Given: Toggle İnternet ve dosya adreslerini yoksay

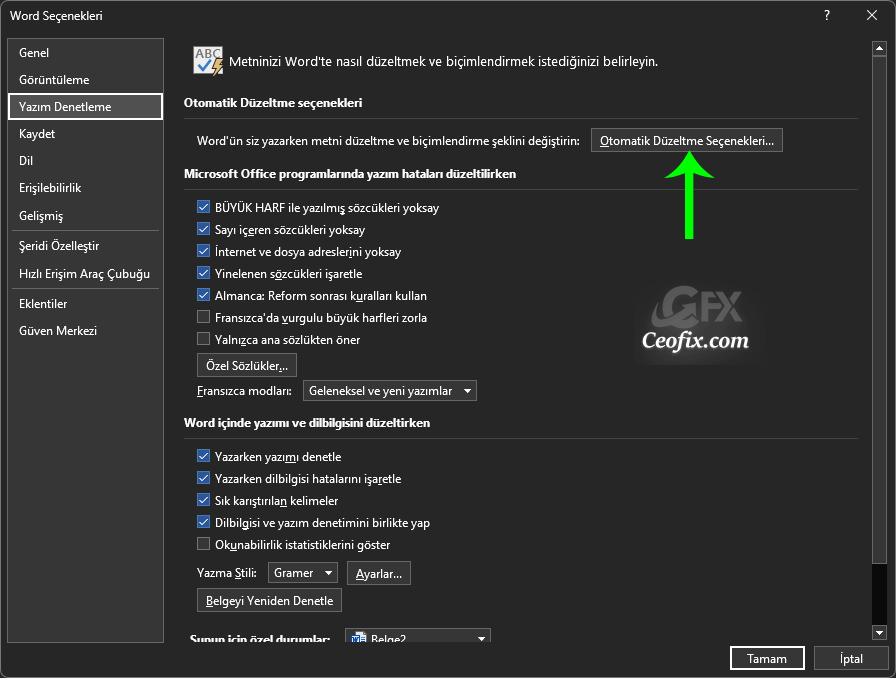Looking at the screenshot, I should coord(203,251).
